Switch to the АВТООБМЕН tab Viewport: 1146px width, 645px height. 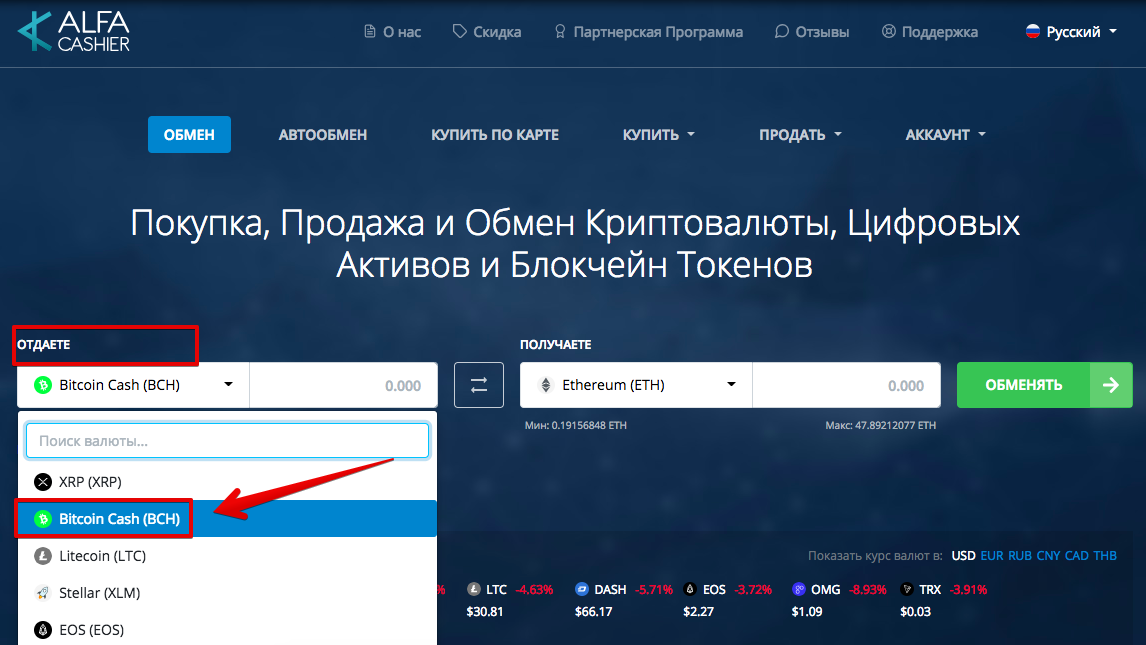point(322,134)
